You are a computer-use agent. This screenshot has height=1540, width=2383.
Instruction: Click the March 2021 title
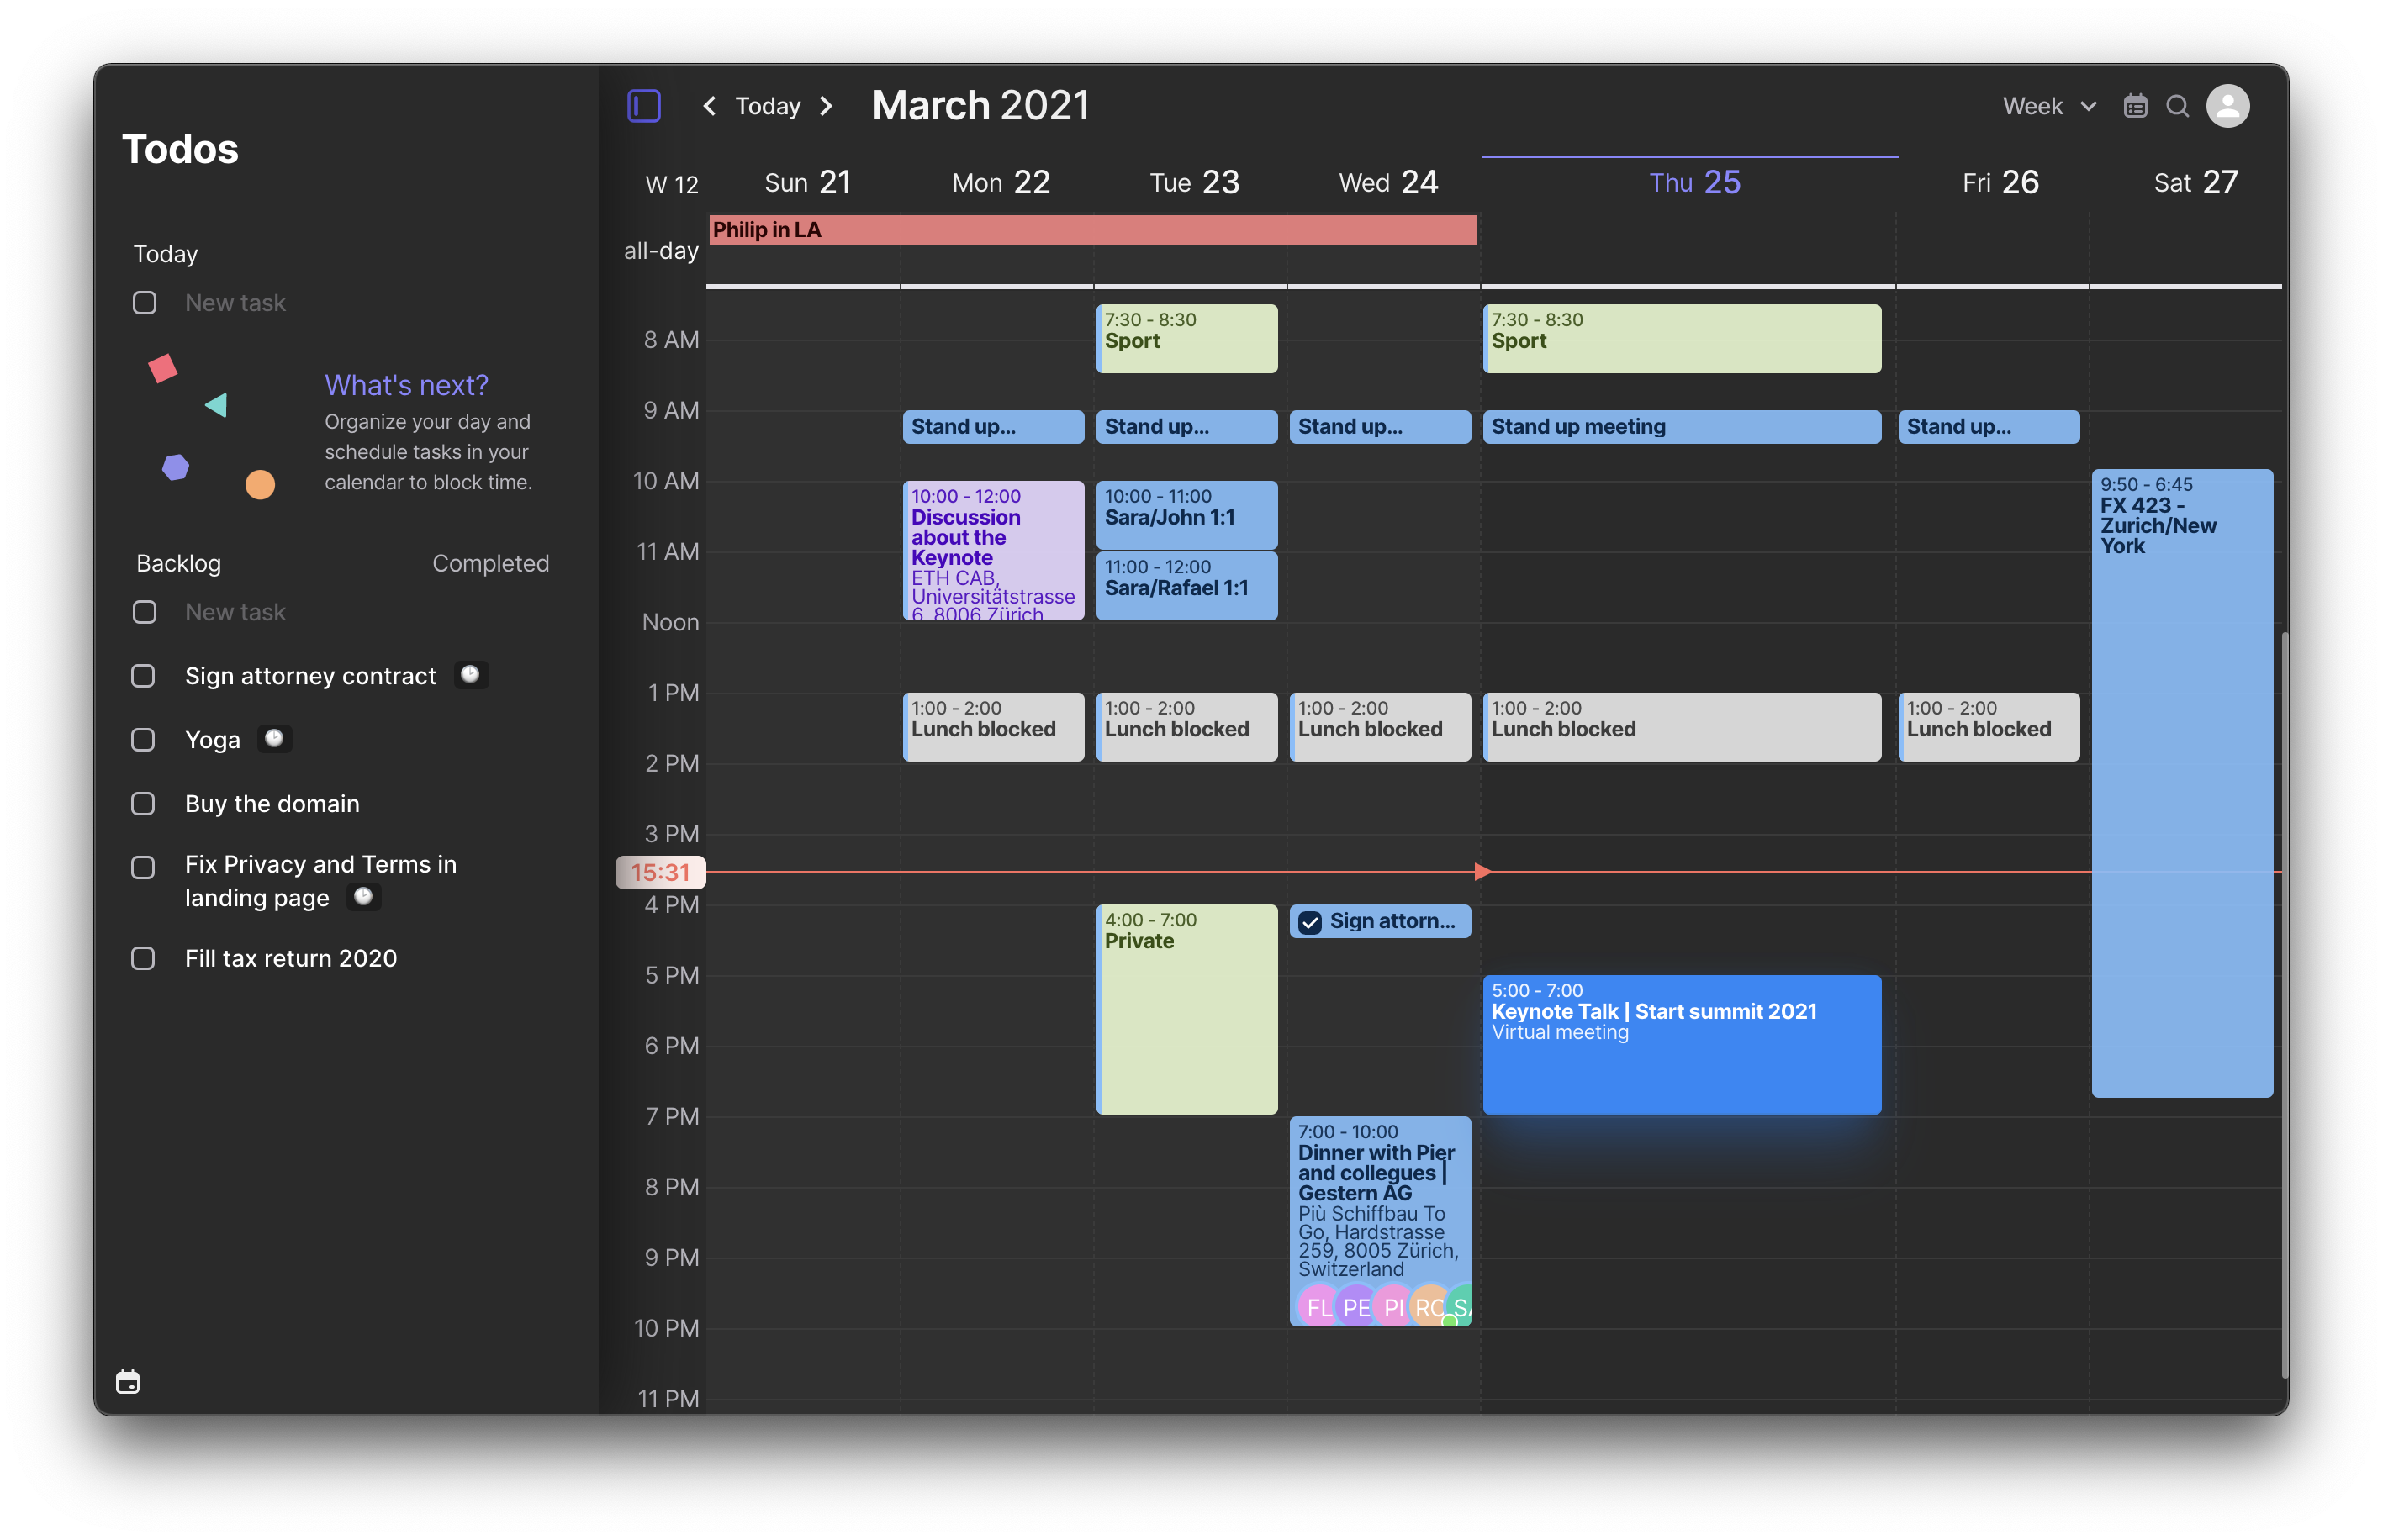980,106
